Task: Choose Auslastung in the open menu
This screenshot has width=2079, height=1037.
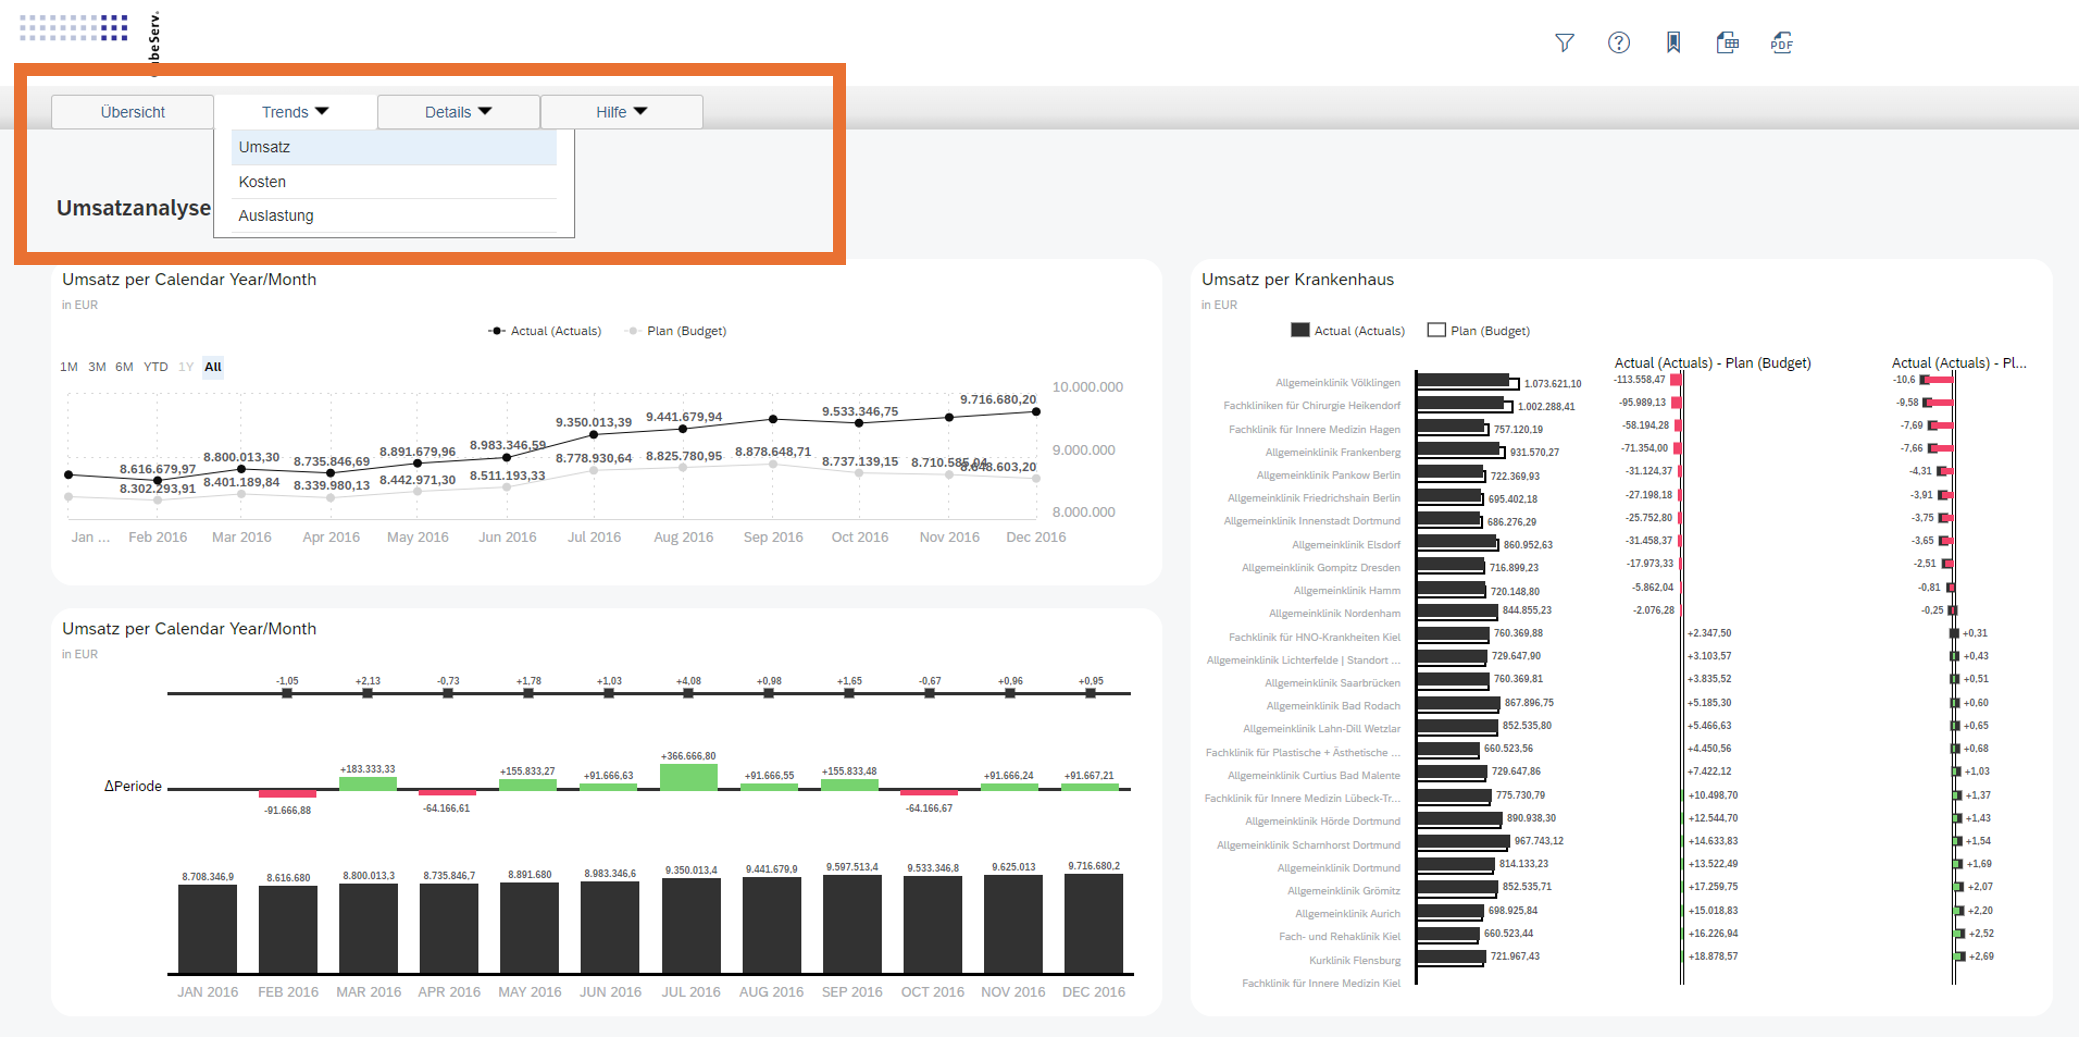Action: 275,215
